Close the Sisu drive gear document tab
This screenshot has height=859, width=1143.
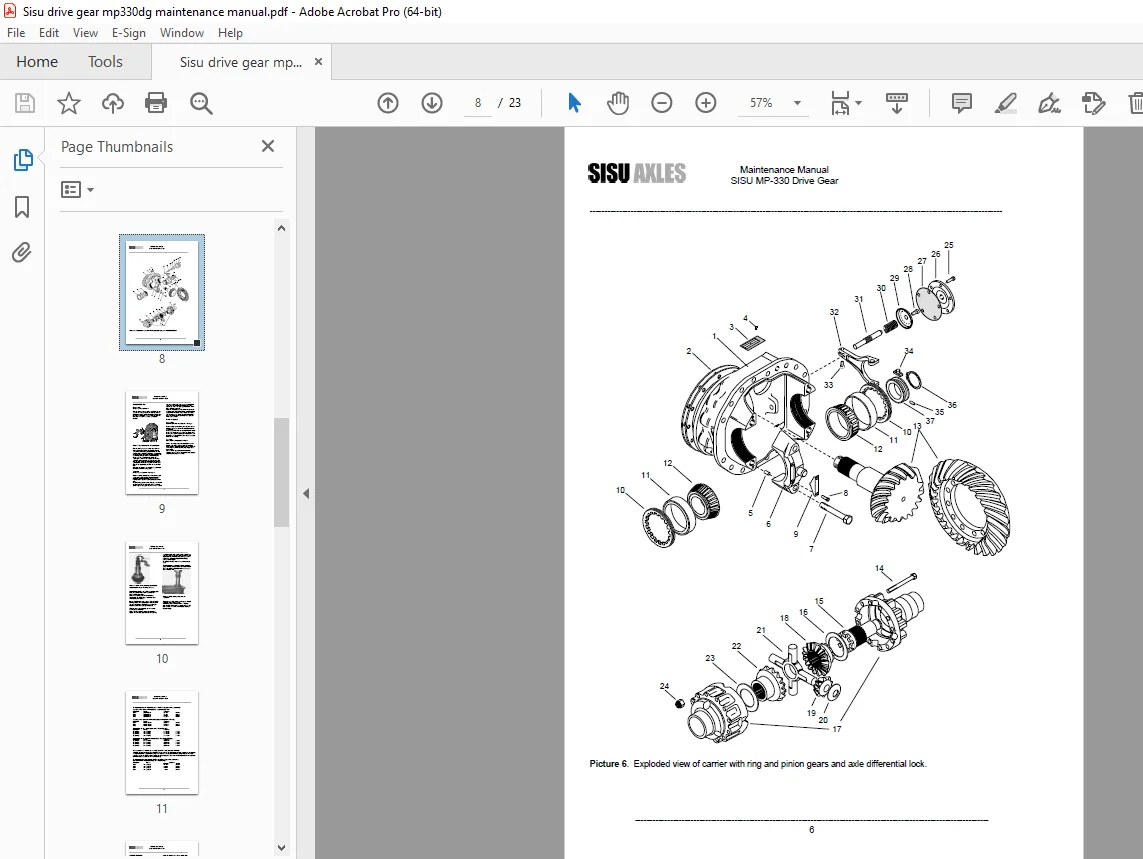[319, 62]
